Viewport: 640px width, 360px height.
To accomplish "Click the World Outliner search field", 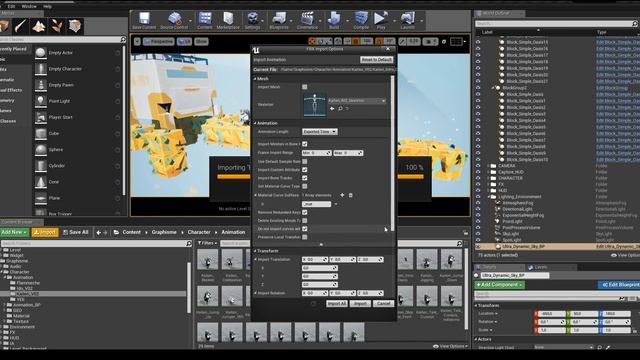I will point(556,24).
